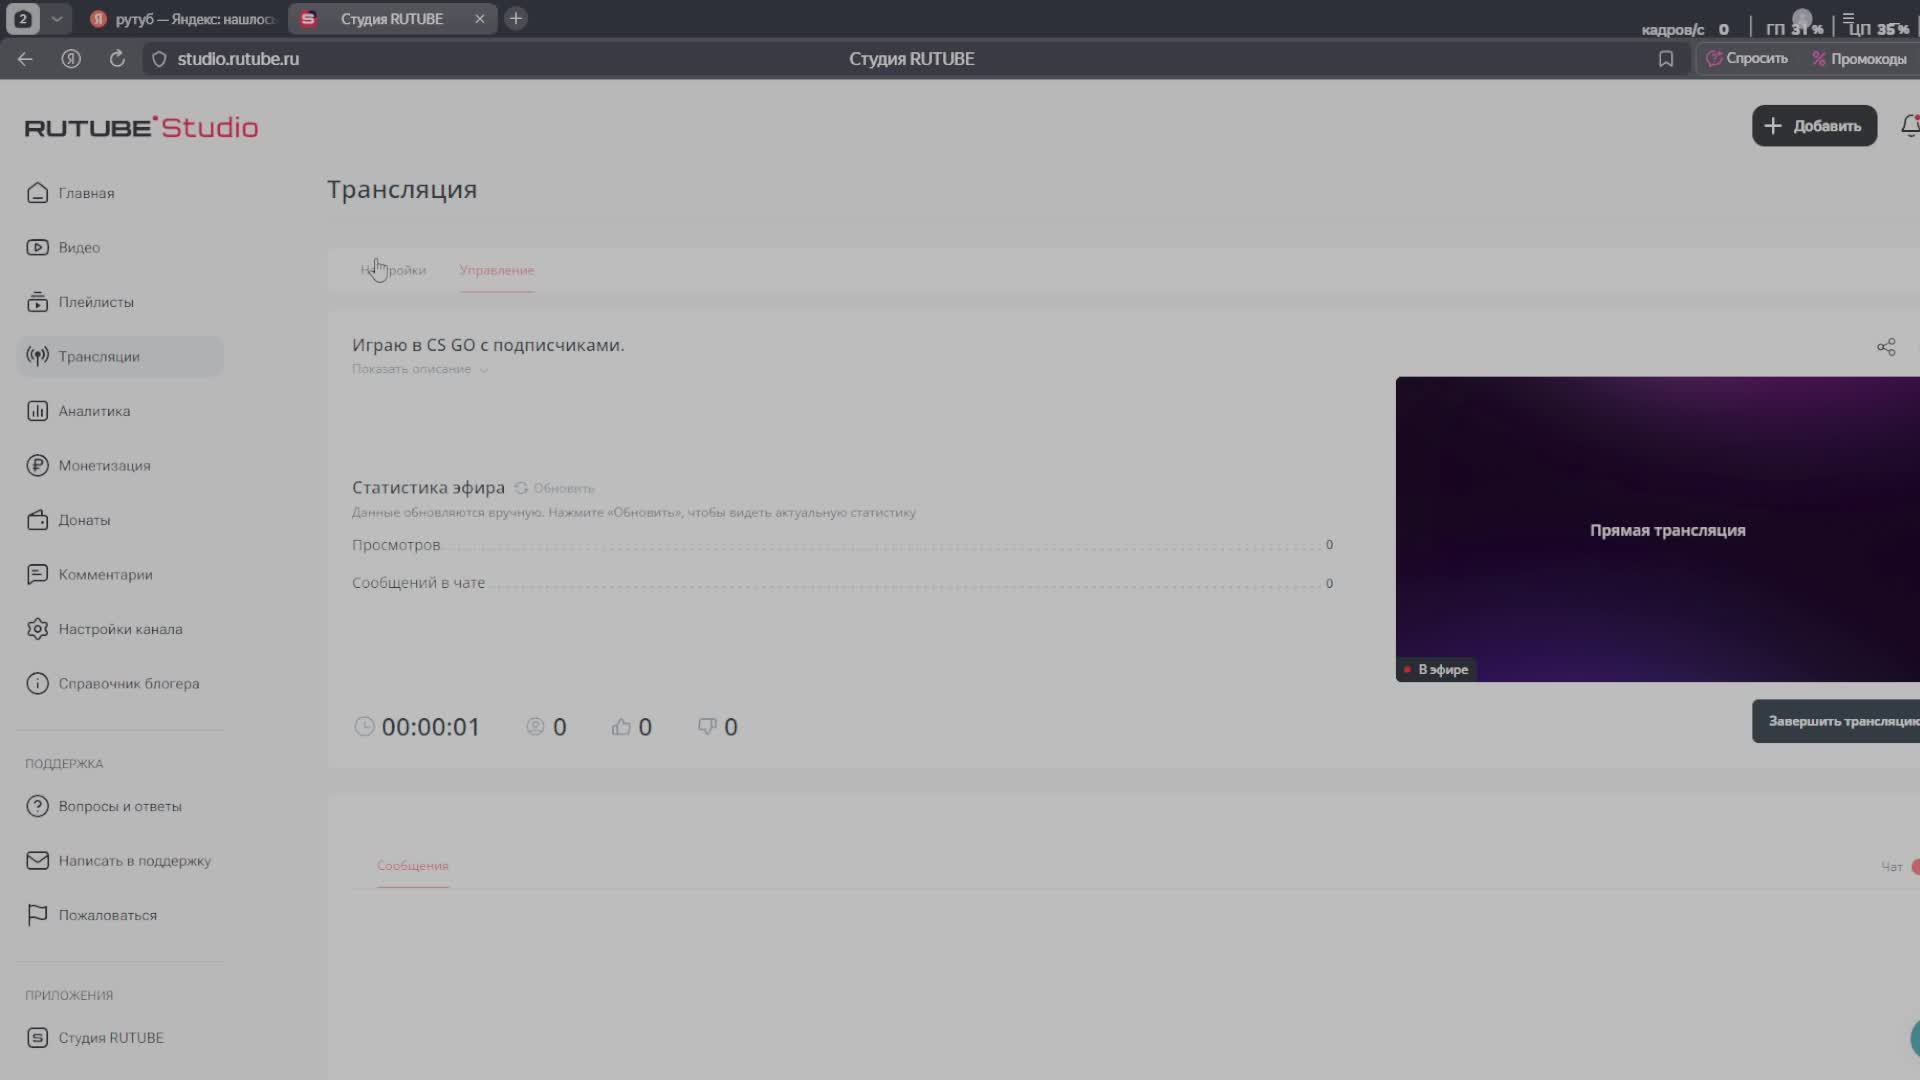Expand the Показать описание chevron

point(484,370)
